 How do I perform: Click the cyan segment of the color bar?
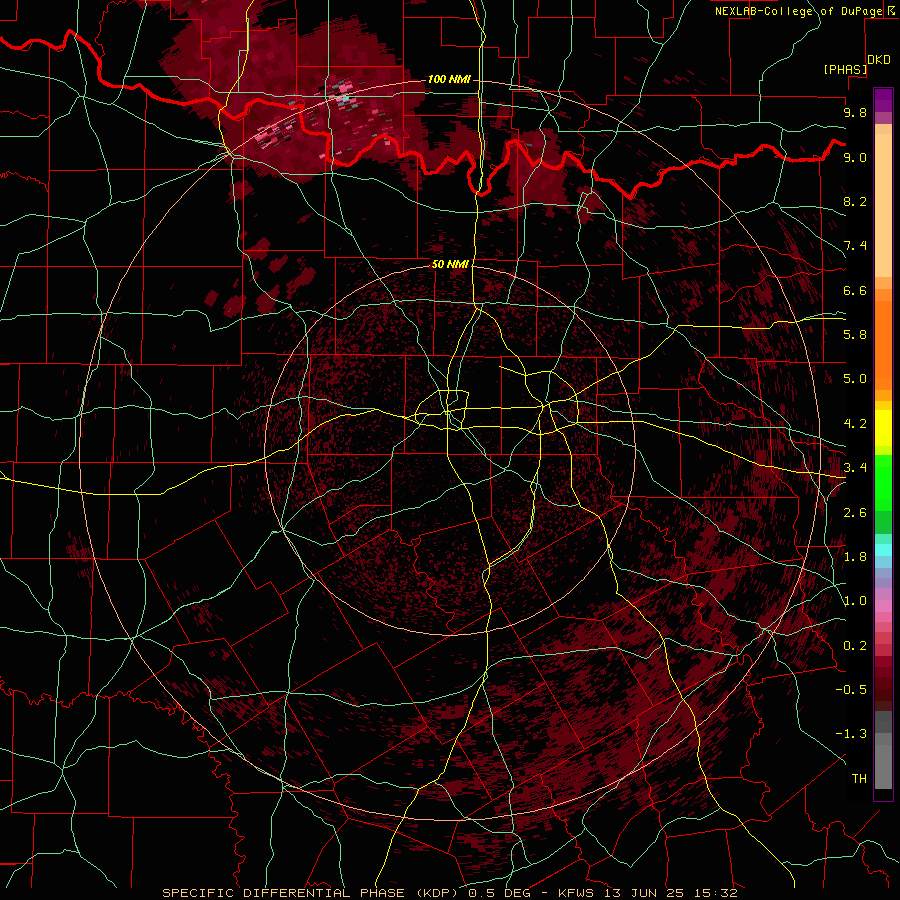(x=883, y=550)
